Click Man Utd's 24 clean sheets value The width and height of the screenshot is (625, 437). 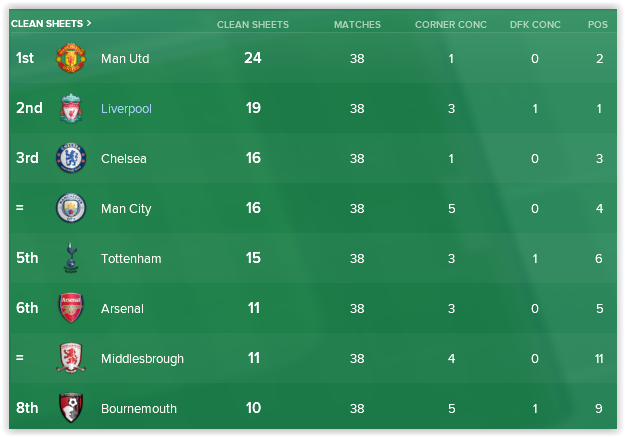(252, 58)
